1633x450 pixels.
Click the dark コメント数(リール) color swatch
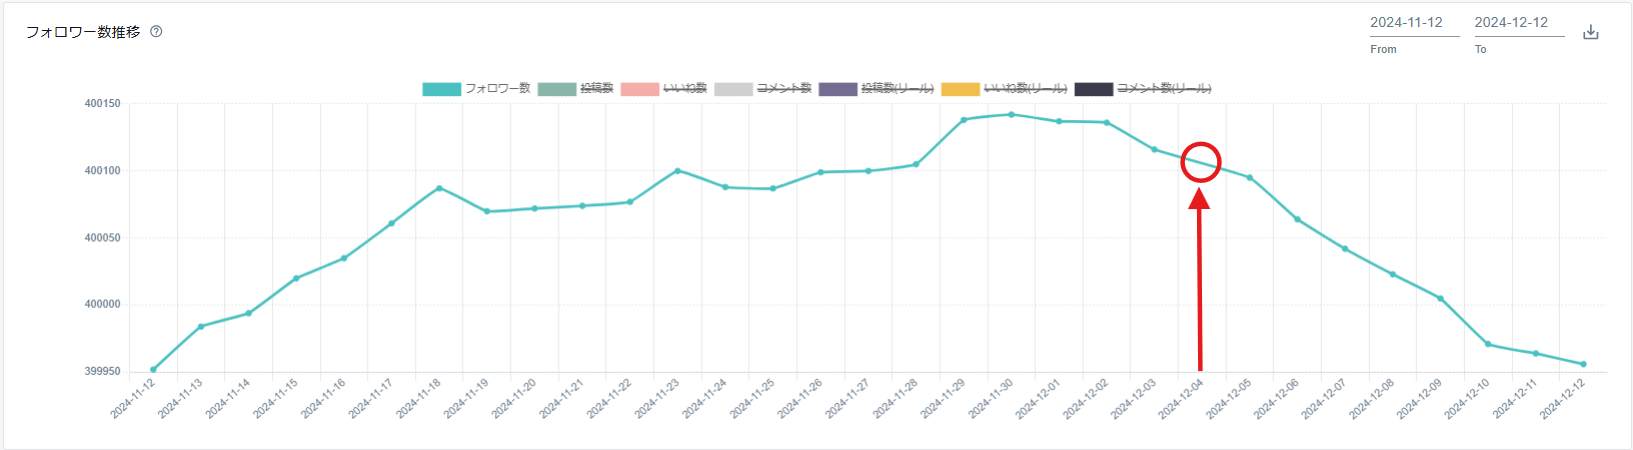coord(1093,89)
